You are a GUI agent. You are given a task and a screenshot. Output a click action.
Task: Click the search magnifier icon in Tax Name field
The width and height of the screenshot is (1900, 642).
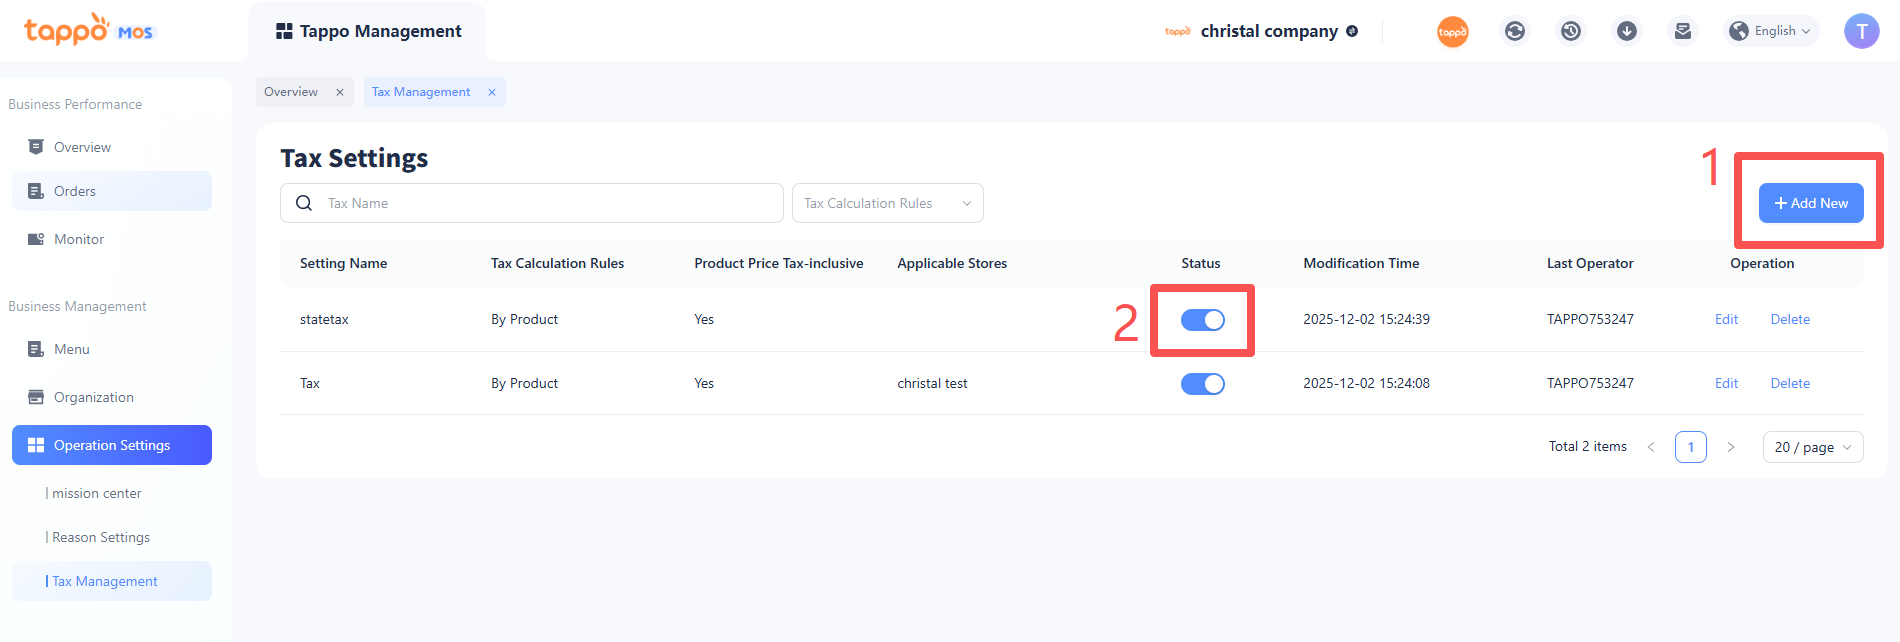tap(304, 203)
